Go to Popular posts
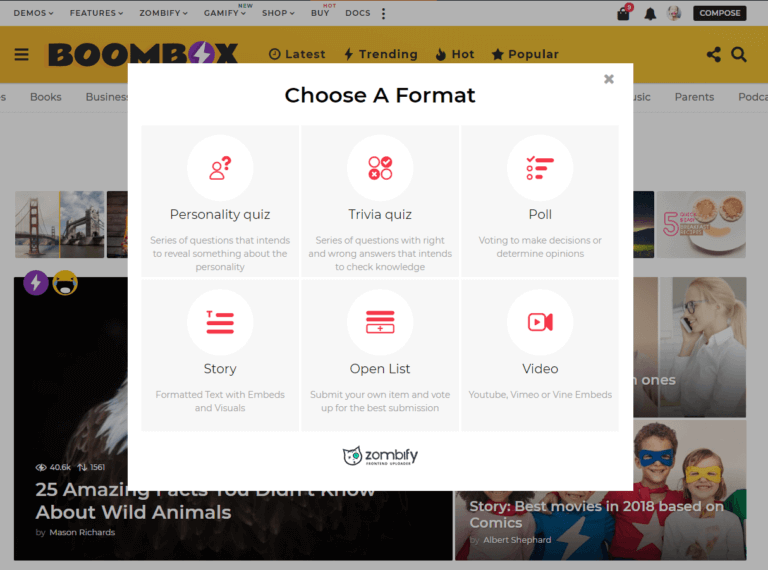This screenshot has height=570, width=768. [525, 54]
